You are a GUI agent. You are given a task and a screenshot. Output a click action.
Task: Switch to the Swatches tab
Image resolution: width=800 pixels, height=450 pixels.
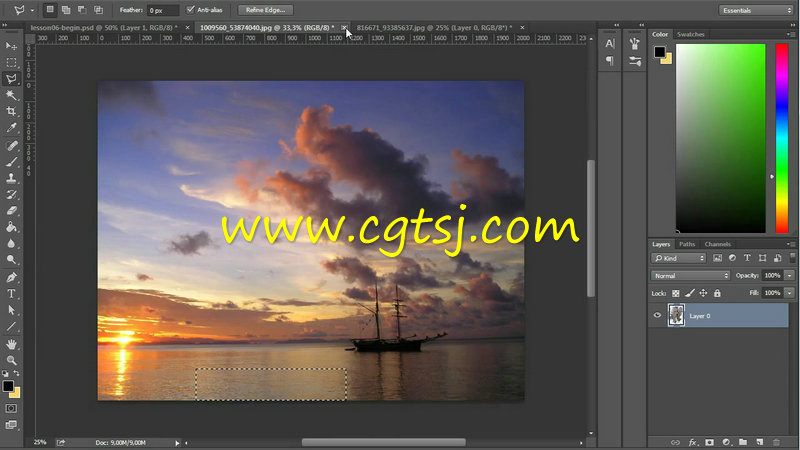[x=690, y=34]
